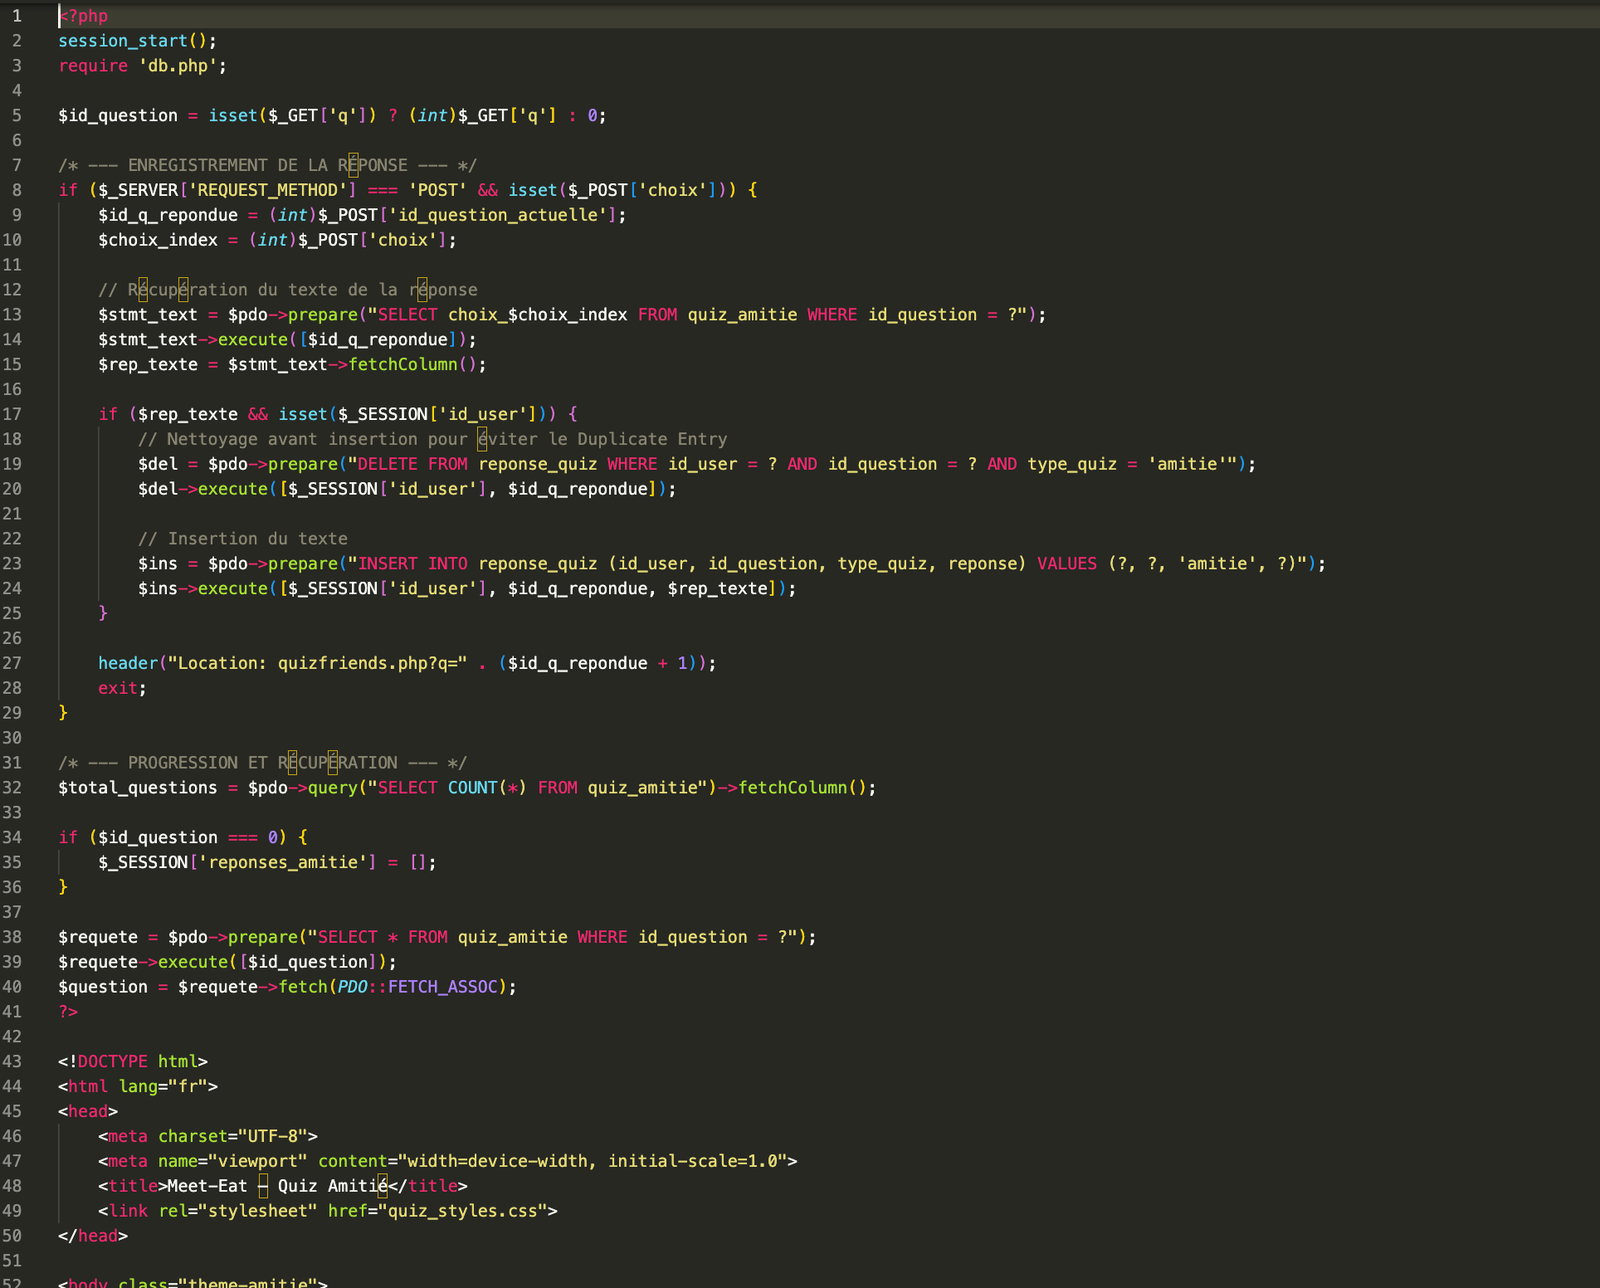Click the fetchColumn method call on line 15
The width and height of the screenshot is (1600, 1288).
pyautogui.click(x=400, y=364)
